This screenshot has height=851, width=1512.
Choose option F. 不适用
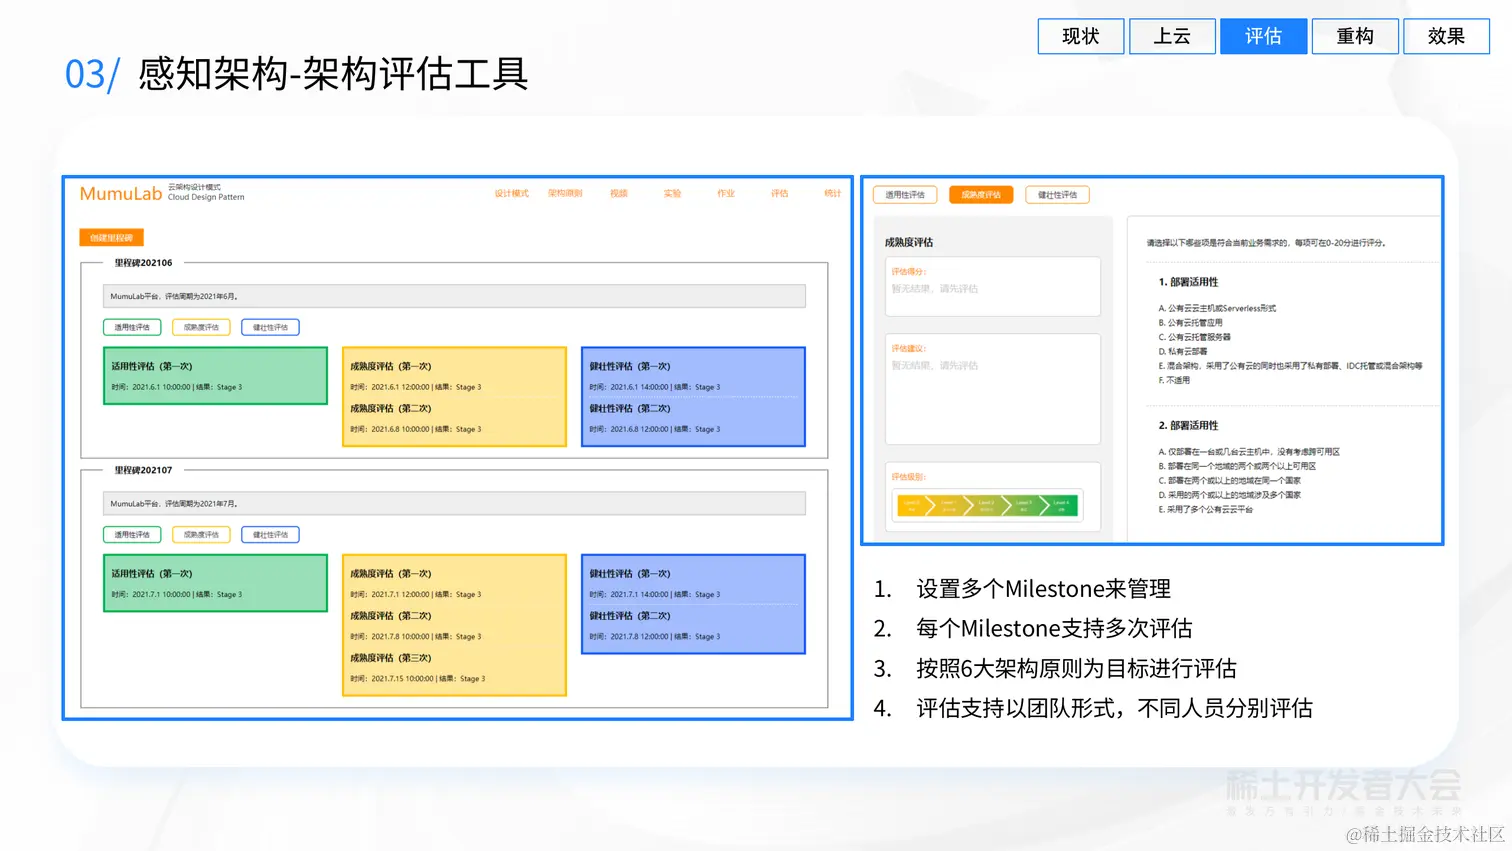point(1174,380)
